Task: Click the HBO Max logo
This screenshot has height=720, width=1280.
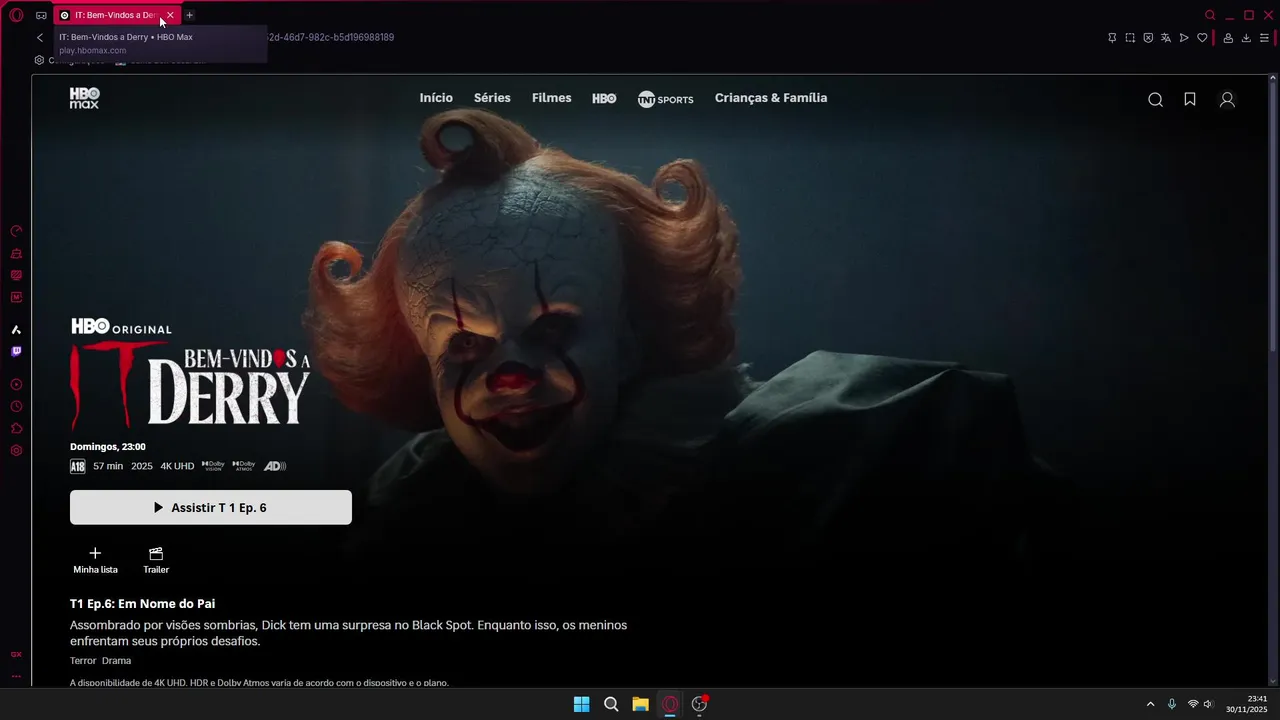Action: 84,98
